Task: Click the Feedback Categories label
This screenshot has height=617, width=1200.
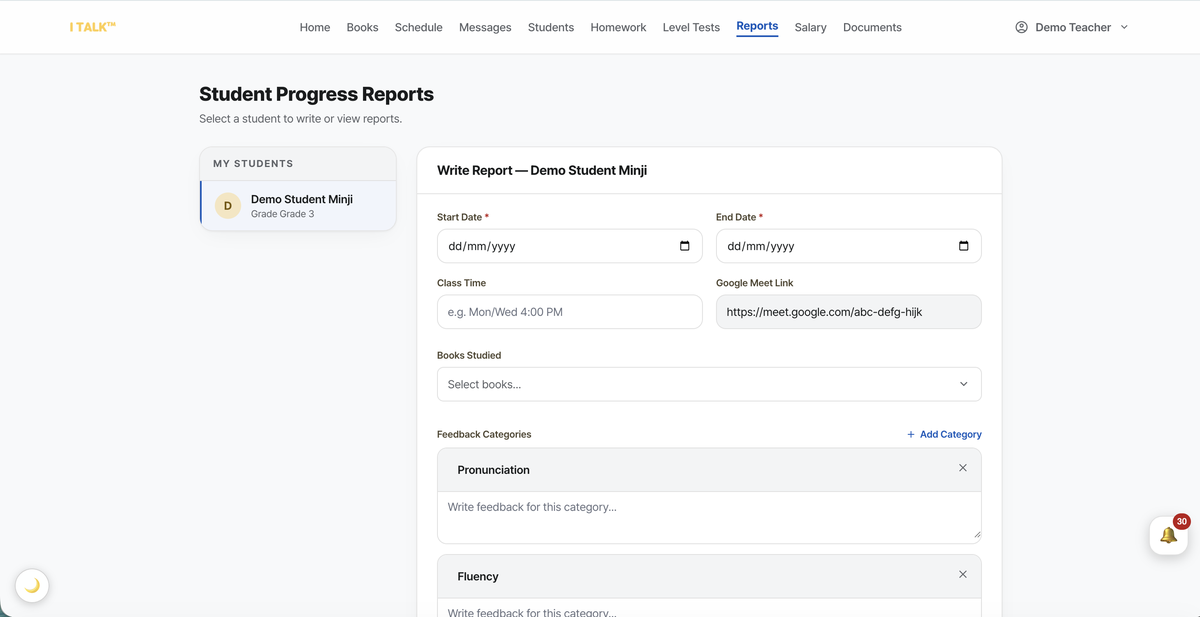Action: click(x=484, y=434)
